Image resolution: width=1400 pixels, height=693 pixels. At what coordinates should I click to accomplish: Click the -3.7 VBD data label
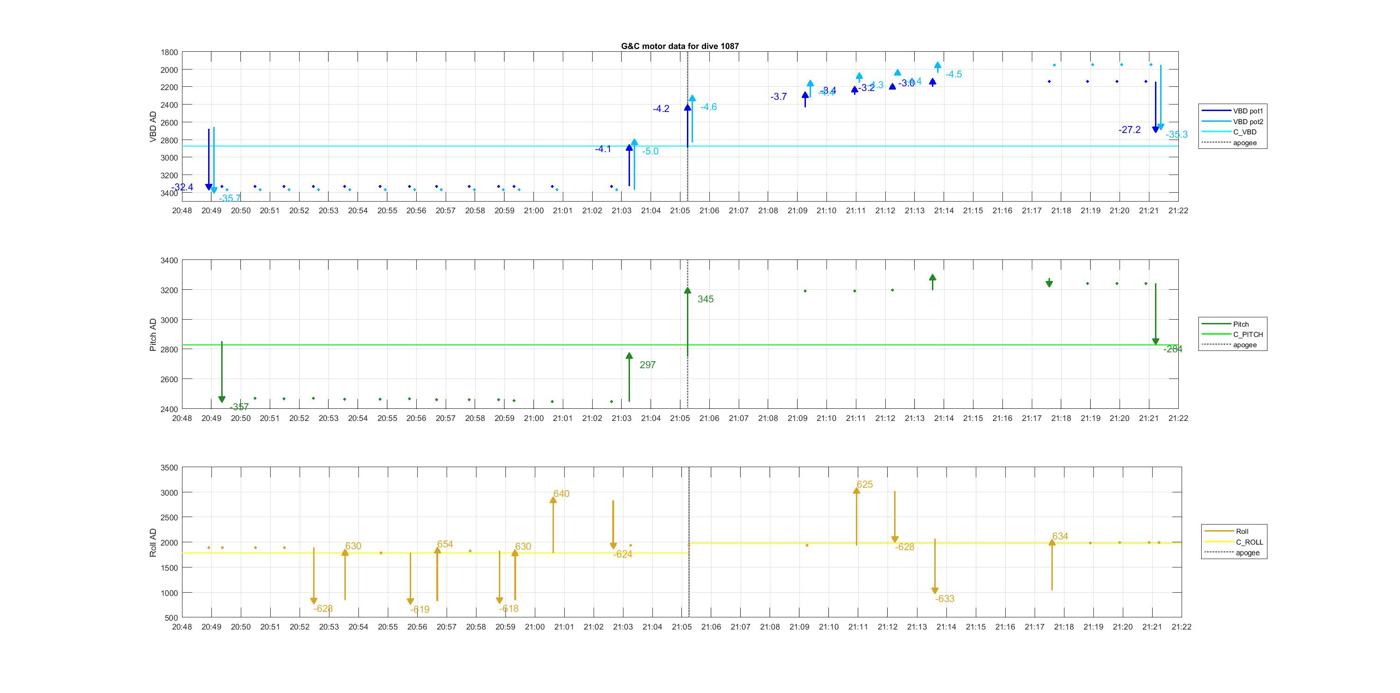[x=779, y=97]
